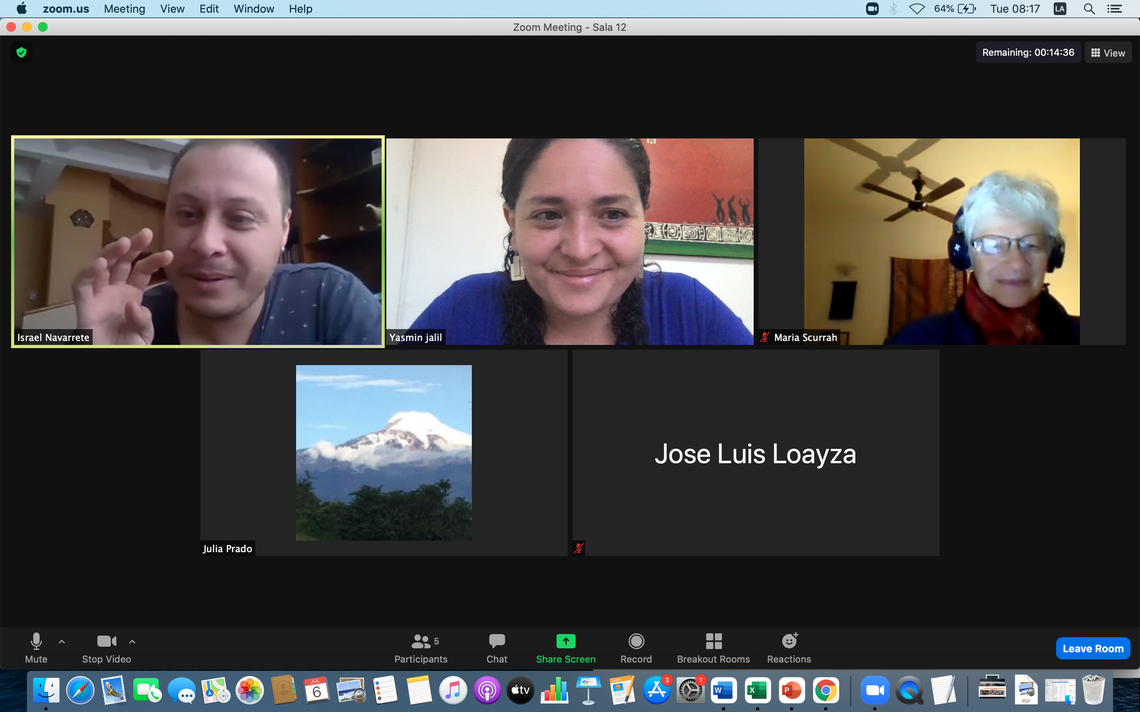Screen dimensions: 1140x712
Task: Mute the microphone
Action: click(36, 647)
